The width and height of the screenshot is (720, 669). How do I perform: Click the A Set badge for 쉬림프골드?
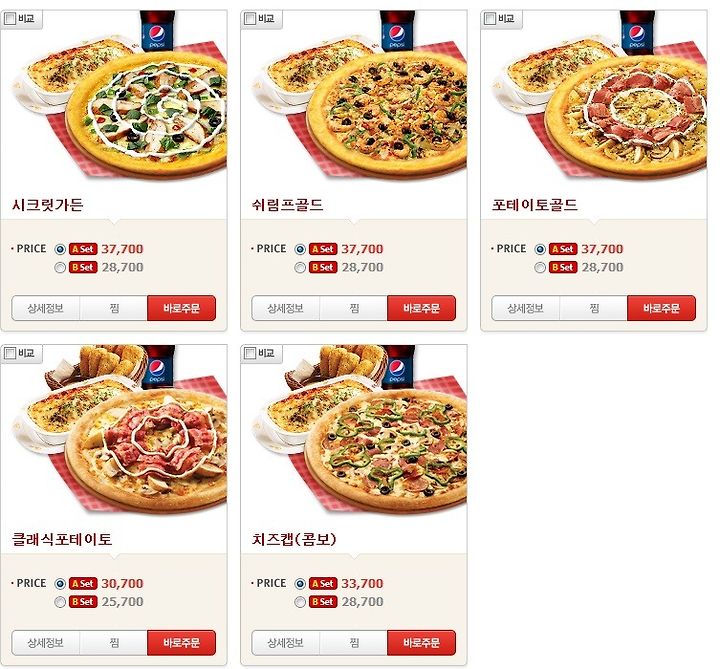click(x=323, y=249)
